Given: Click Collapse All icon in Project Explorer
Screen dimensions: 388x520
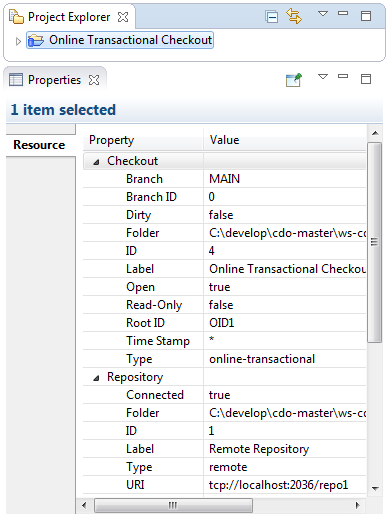Looking at the screenshot, I should click(x=271, y=16).
